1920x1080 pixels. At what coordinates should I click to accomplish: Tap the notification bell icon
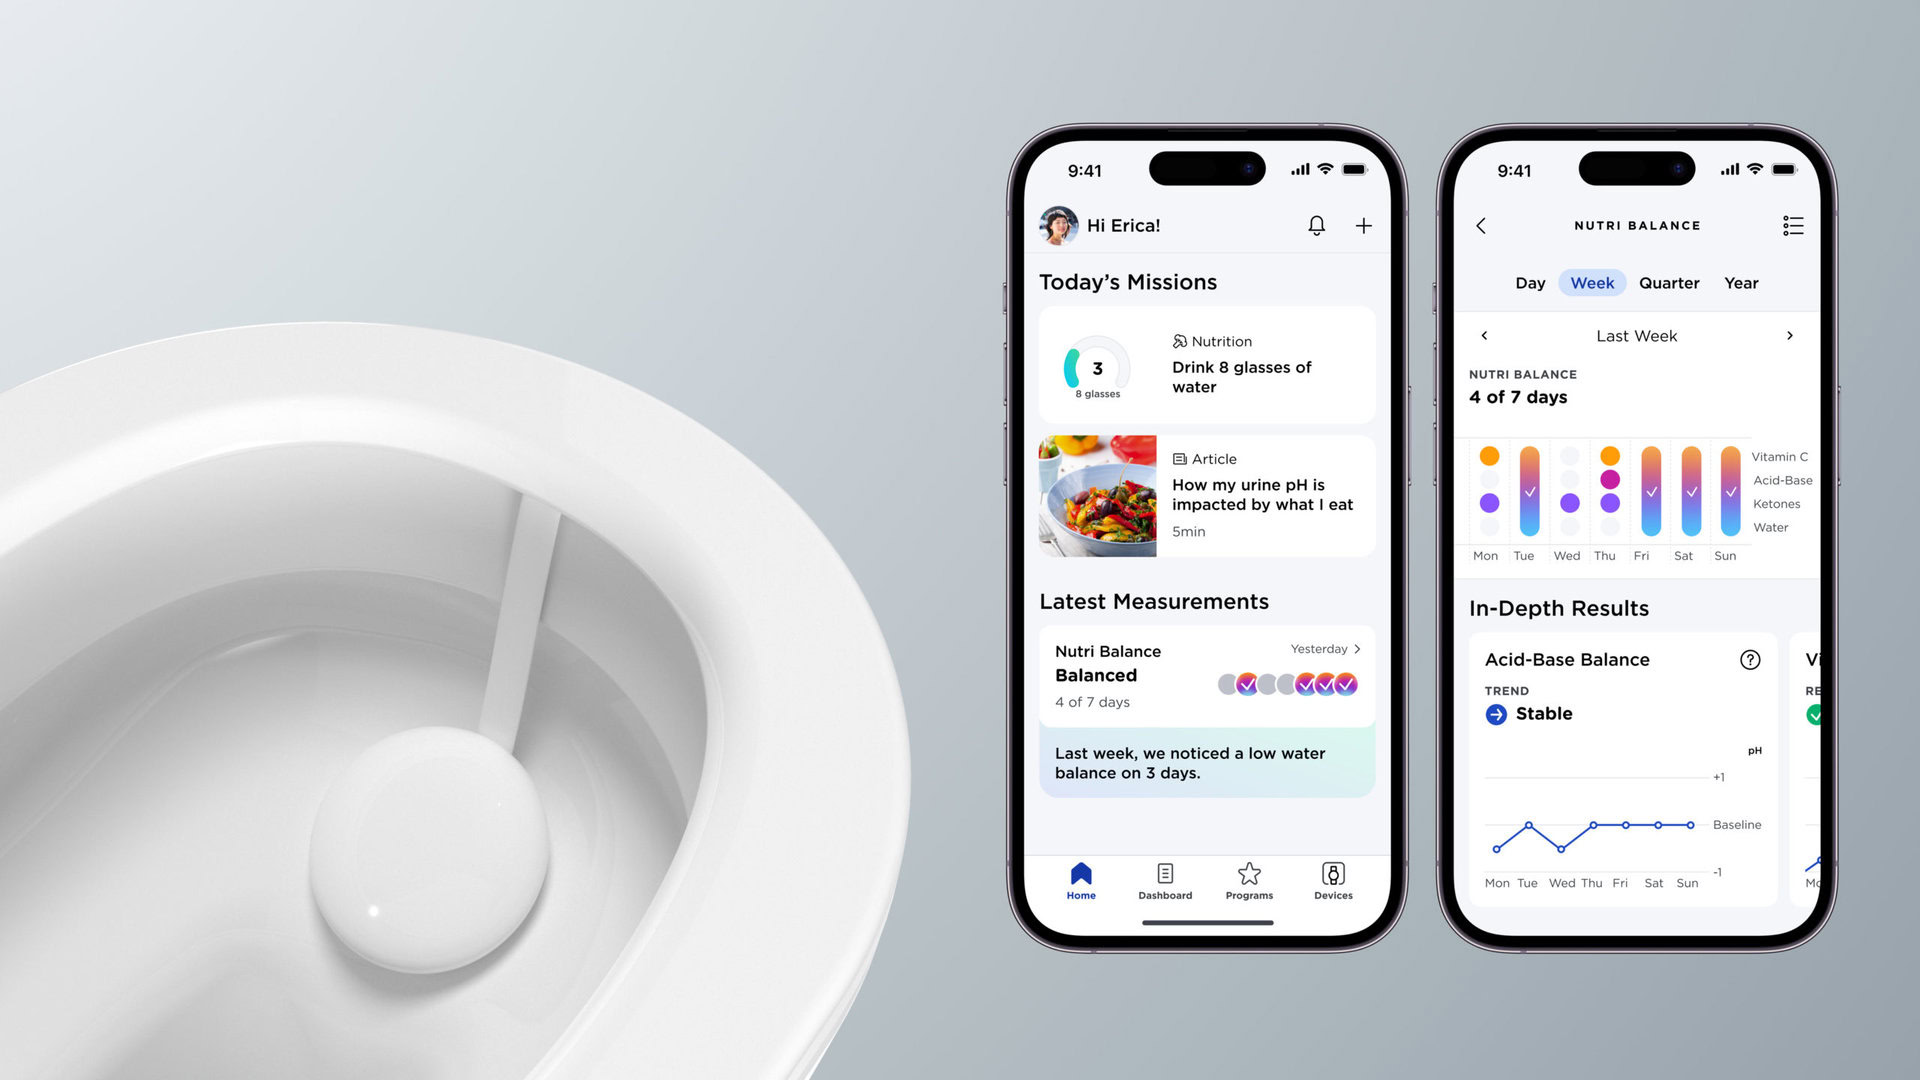click(x=1316, y=224)
